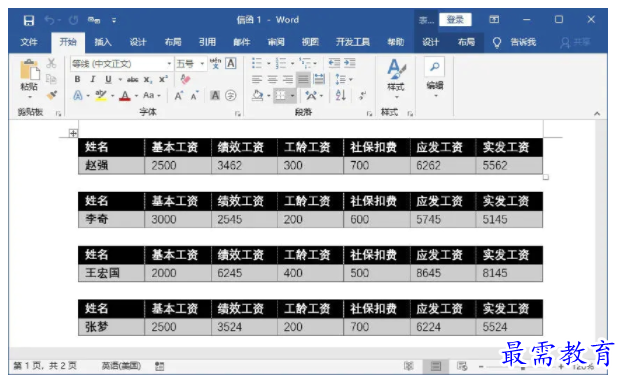Toggle subscript X₂ formatting

(x=148, y=79)
